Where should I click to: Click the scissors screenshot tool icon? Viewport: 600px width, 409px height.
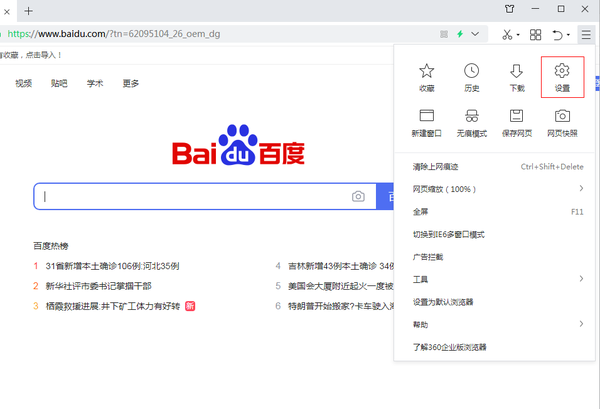click(x=508, y=34)
